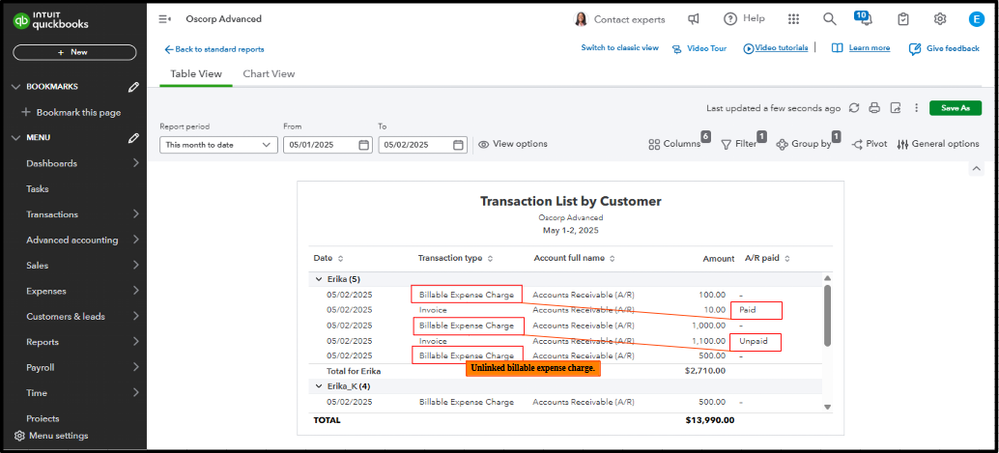The image size is (999, 453).
Task: Export the report via export icon
Action: pyautogui.click(x=895, y=108)
